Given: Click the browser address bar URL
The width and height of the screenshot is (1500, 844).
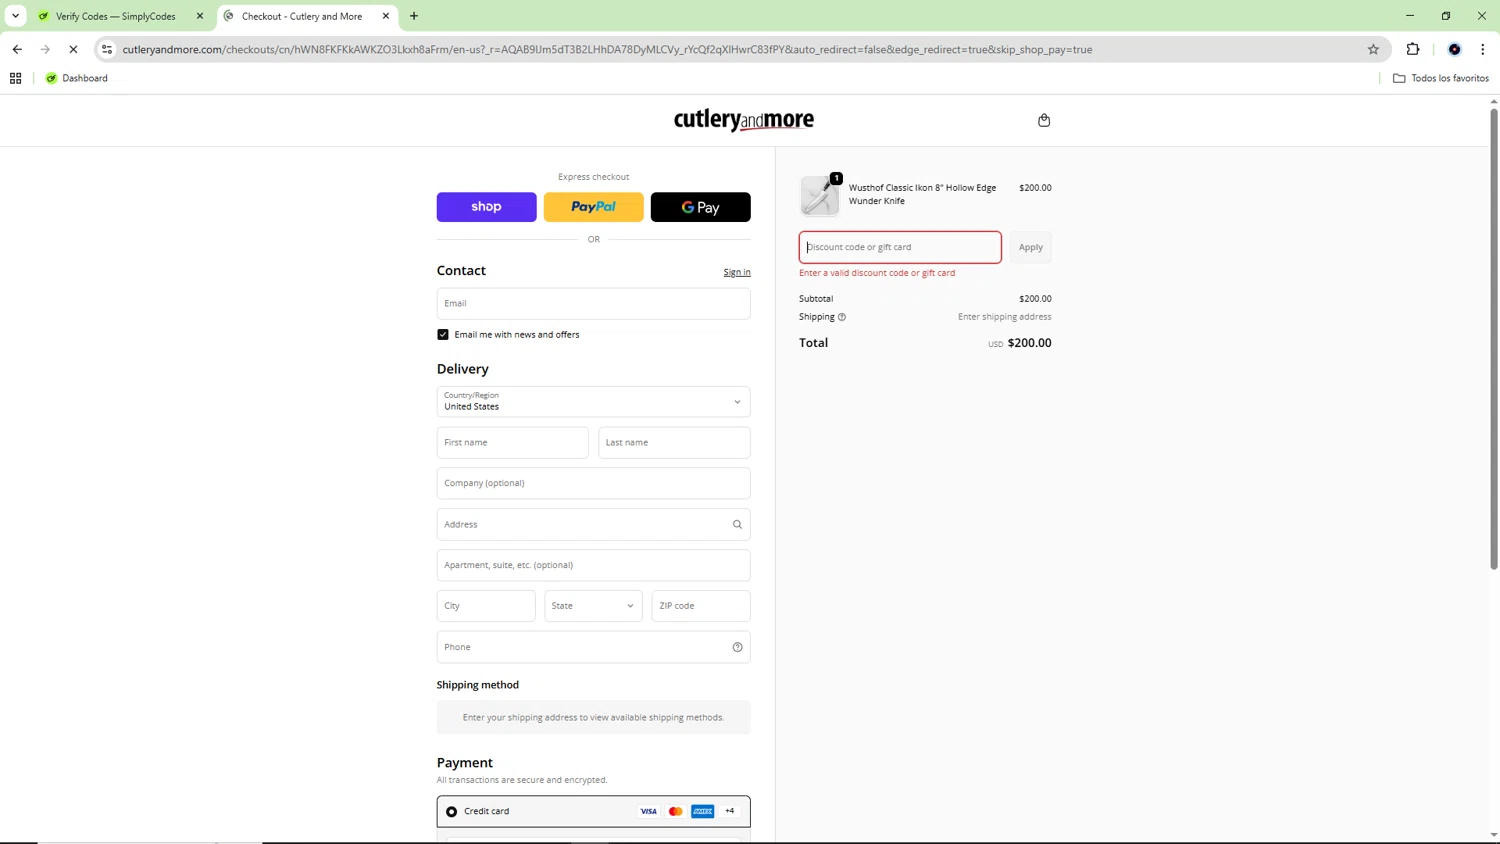Looking at the screenshot, I should [607, 49].
